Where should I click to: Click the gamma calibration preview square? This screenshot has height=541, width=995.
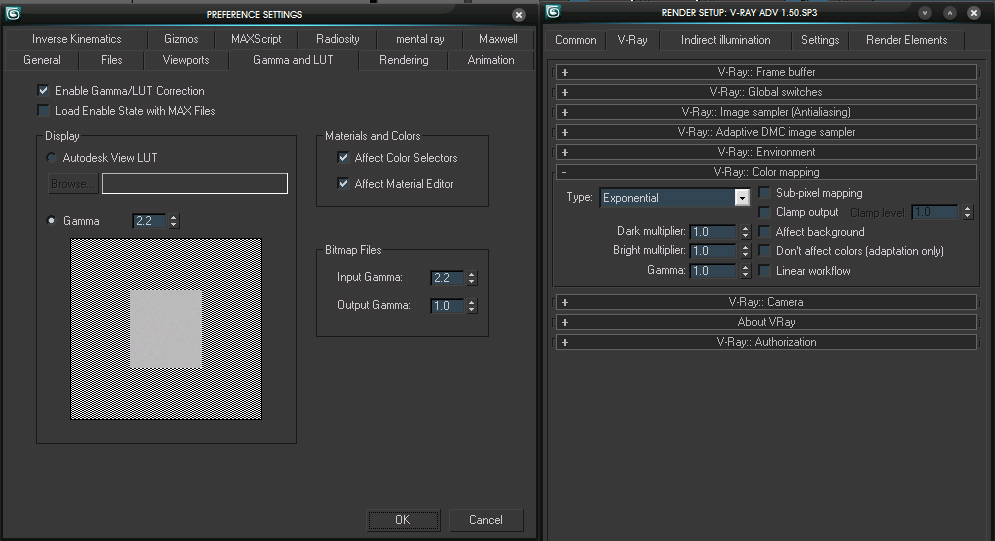[x=166, y=329]
